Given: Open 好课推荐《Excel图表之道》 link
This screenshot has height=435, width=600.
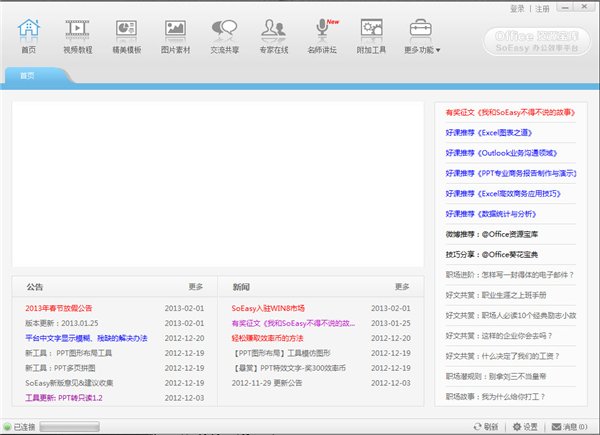Looking at the screenshot, I should (x=485, y=132).
